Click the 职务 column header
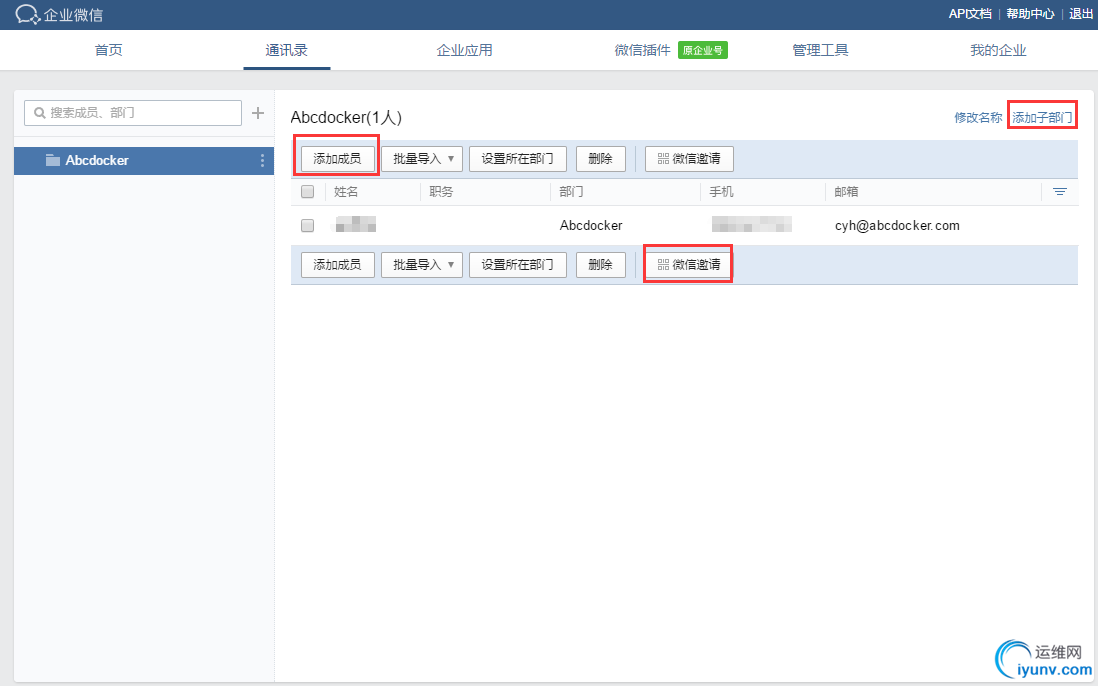The width and height of the screenshot is (1098, 686). (x=441, y=192)
